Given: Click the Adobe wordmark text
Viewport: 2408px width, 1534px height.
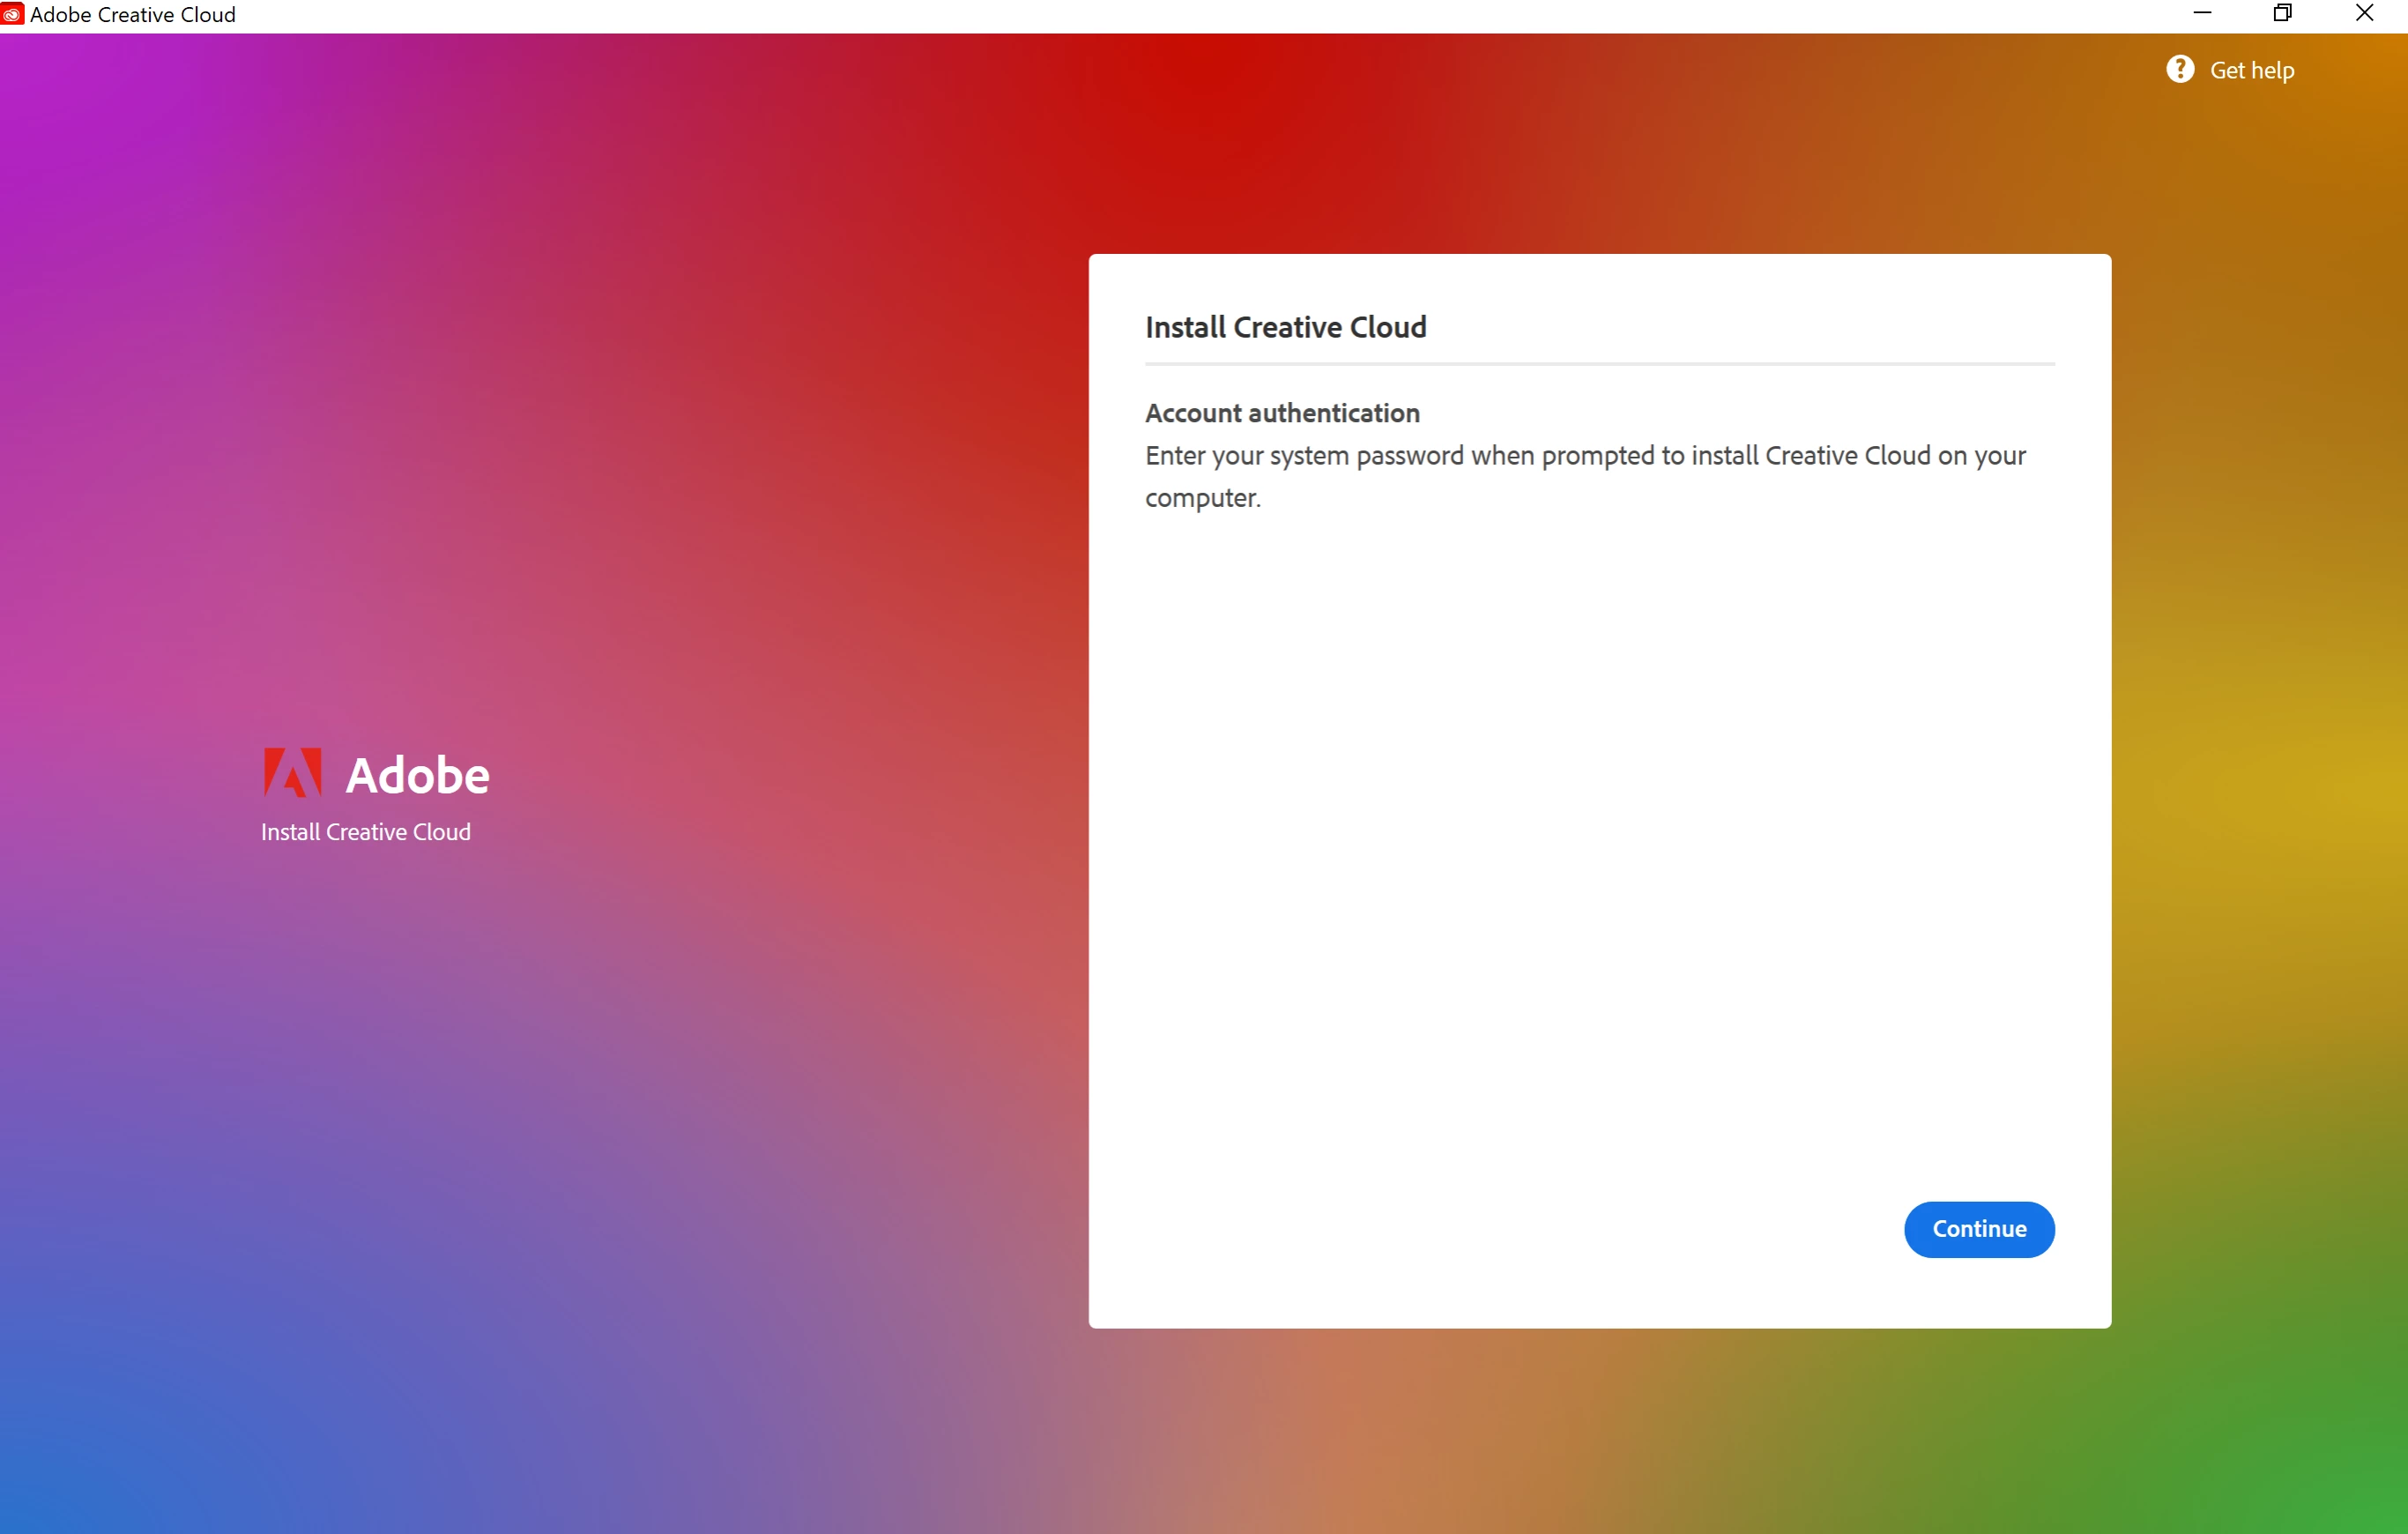Looking at the screenshot, I should (417, 775).
